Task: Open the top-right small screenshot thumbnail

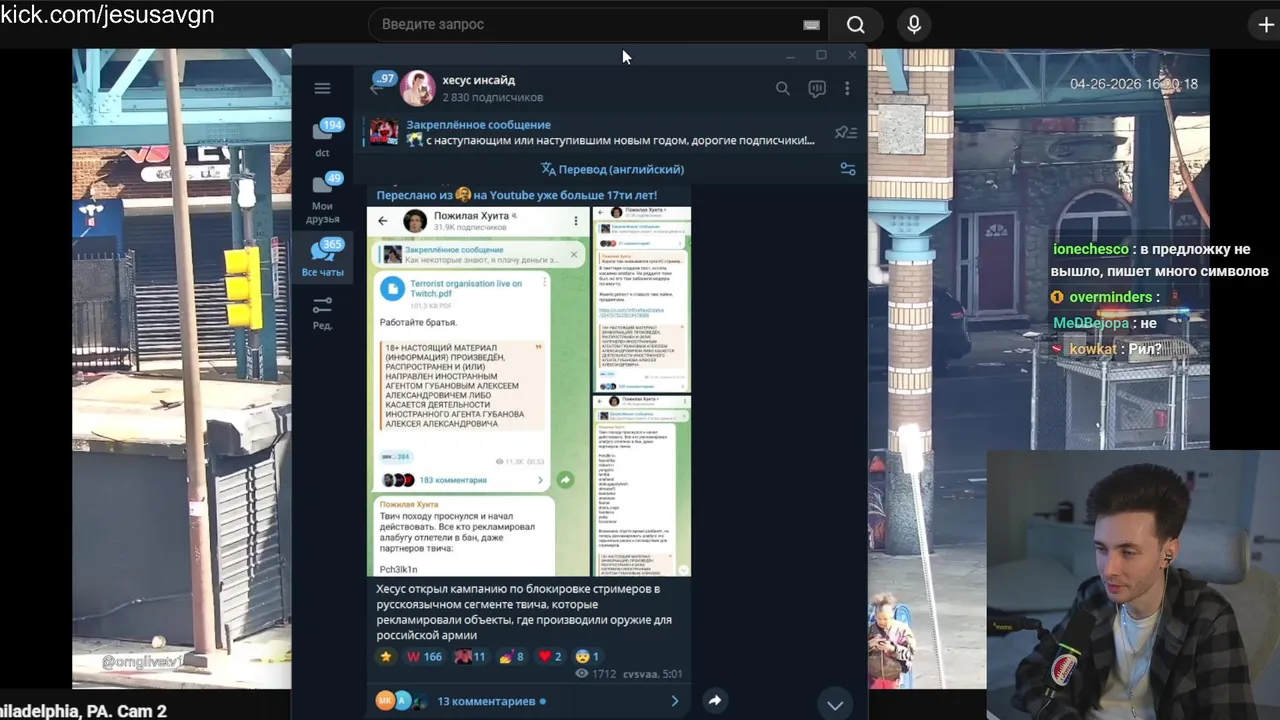Action: pyautogui.click(x=643, y=300)
